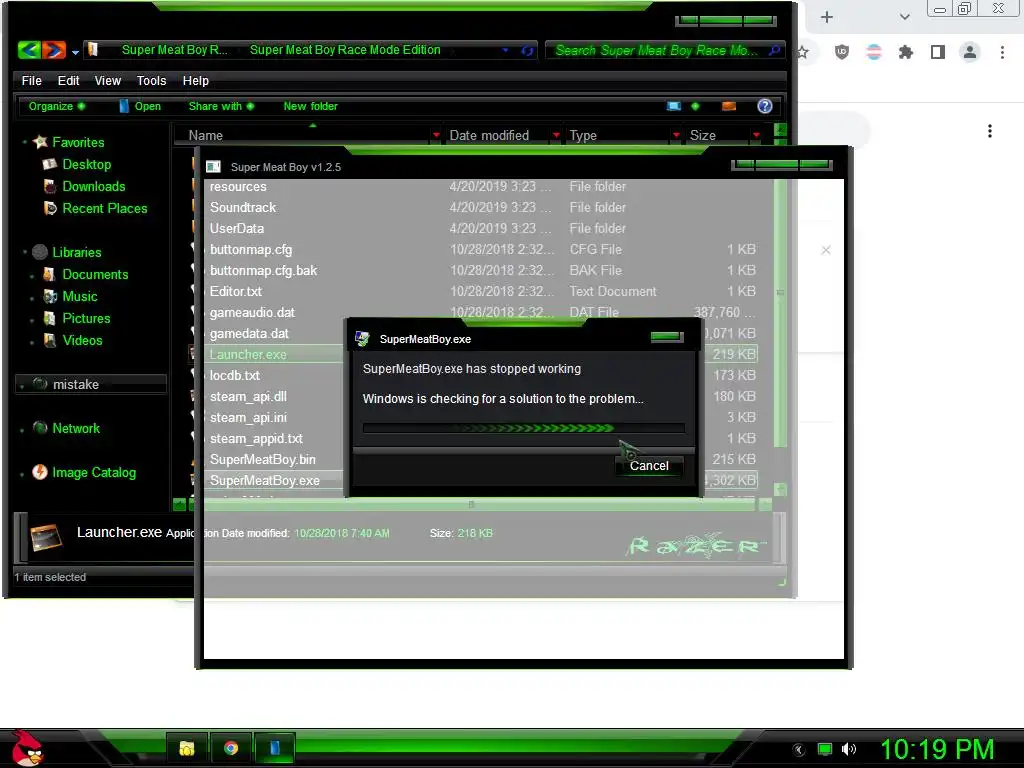Click the Open toolbar button
Viewport: 1024px width, 768px height.
pos(140,106)
